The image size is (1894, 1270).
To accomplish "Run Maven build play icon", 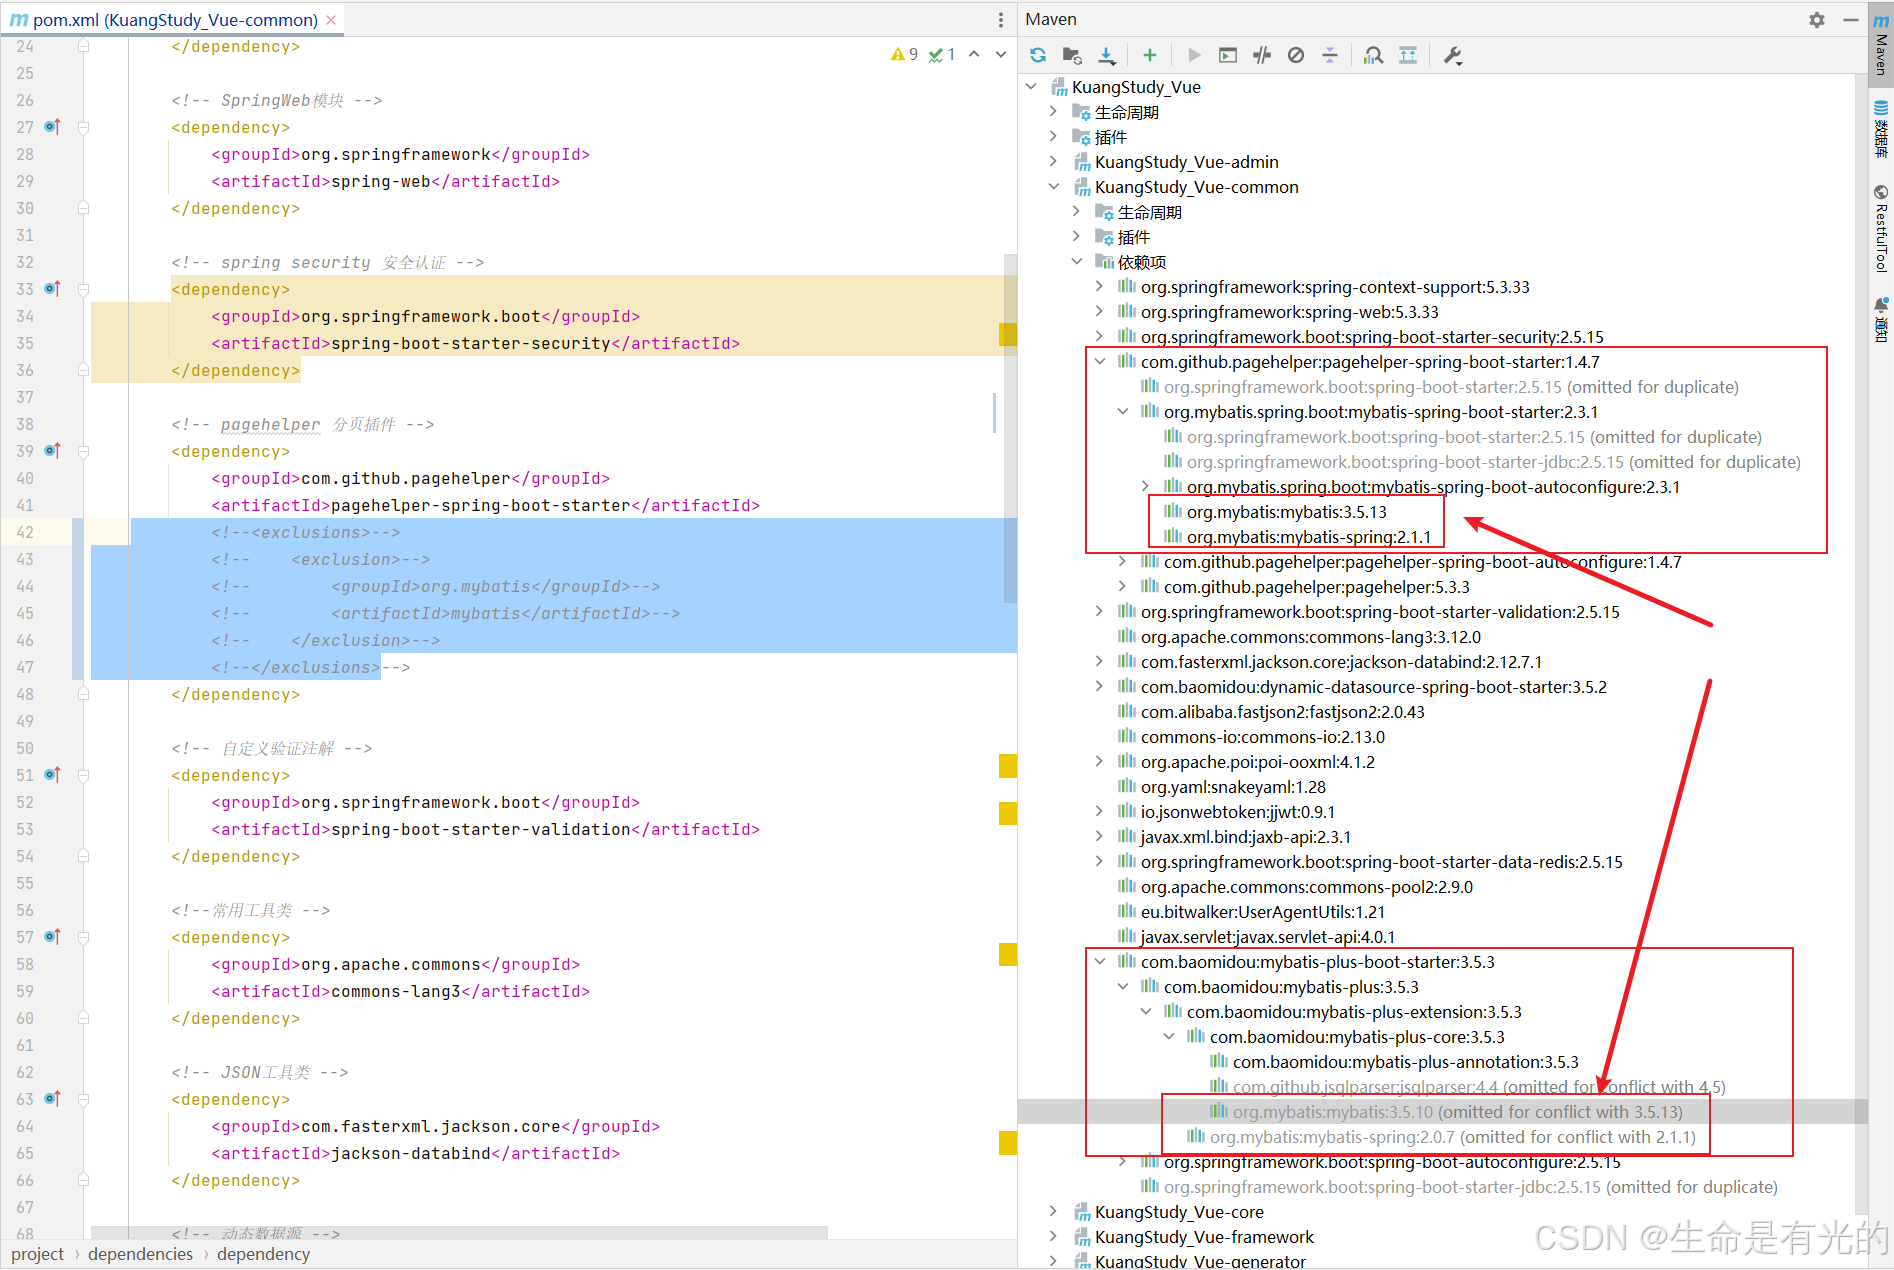I will [1194, 55].
